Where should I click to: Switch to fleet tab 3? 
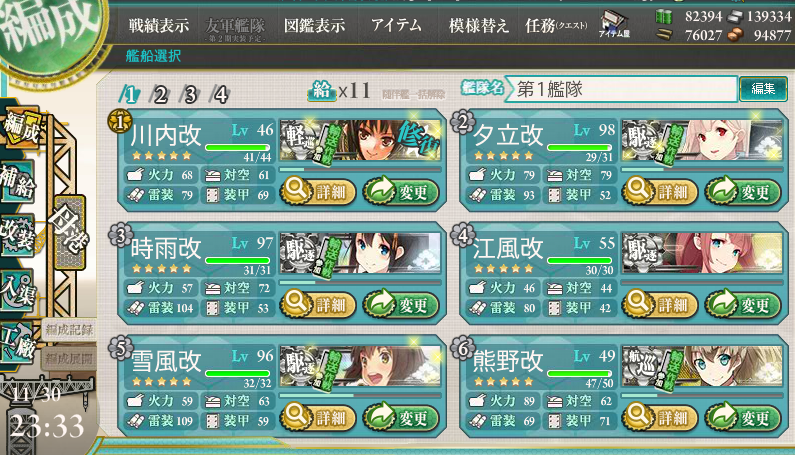tap(190, 94)
